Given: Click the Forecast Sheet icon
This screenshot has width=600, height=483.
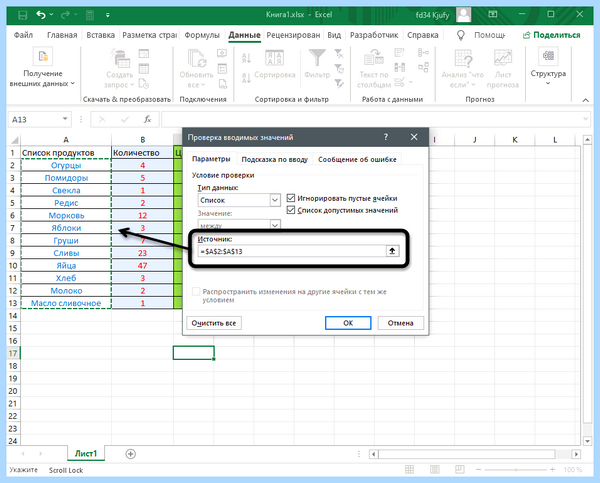Looking at the screenshot, I should click(503, 58).
